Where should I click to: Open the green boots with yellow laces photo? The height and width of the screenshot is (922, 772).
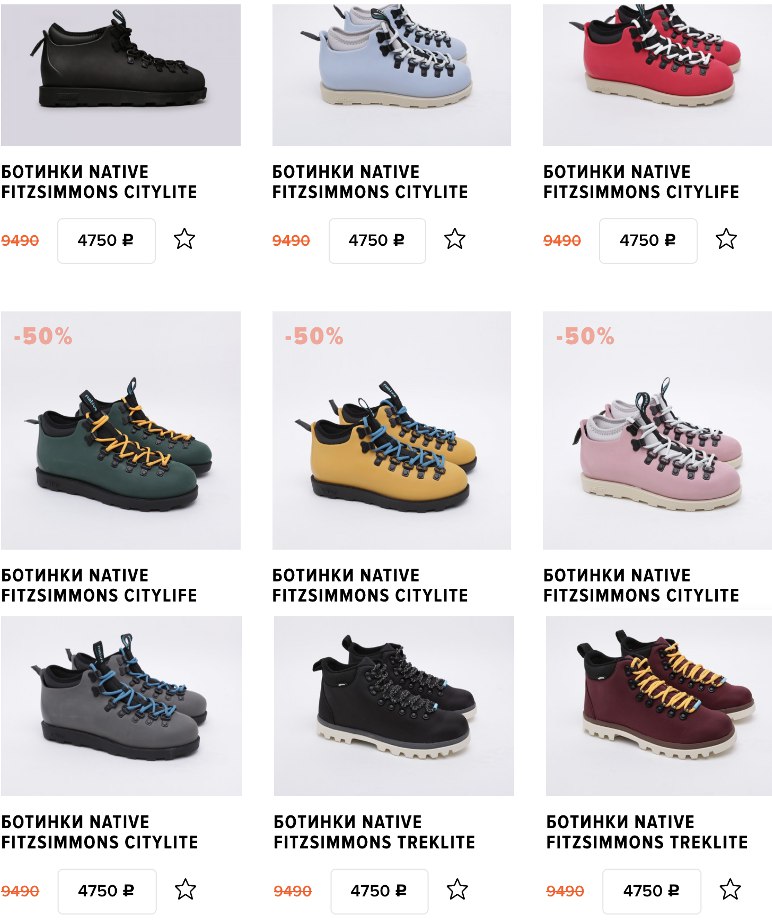click(121, 430)
